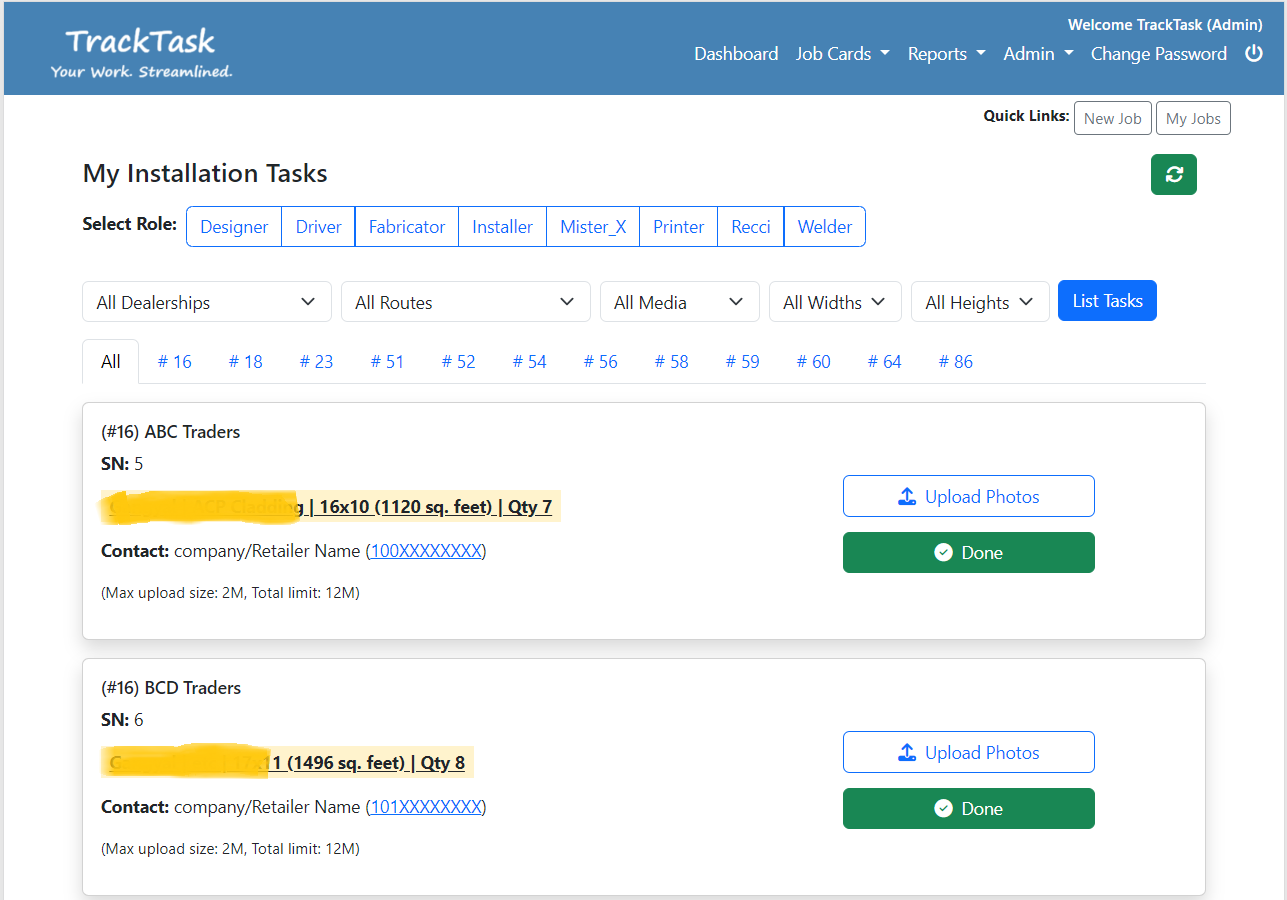The image size is (1287, 900).
Task: Upload photos for BCD Traders task
Action: (968, 753)
